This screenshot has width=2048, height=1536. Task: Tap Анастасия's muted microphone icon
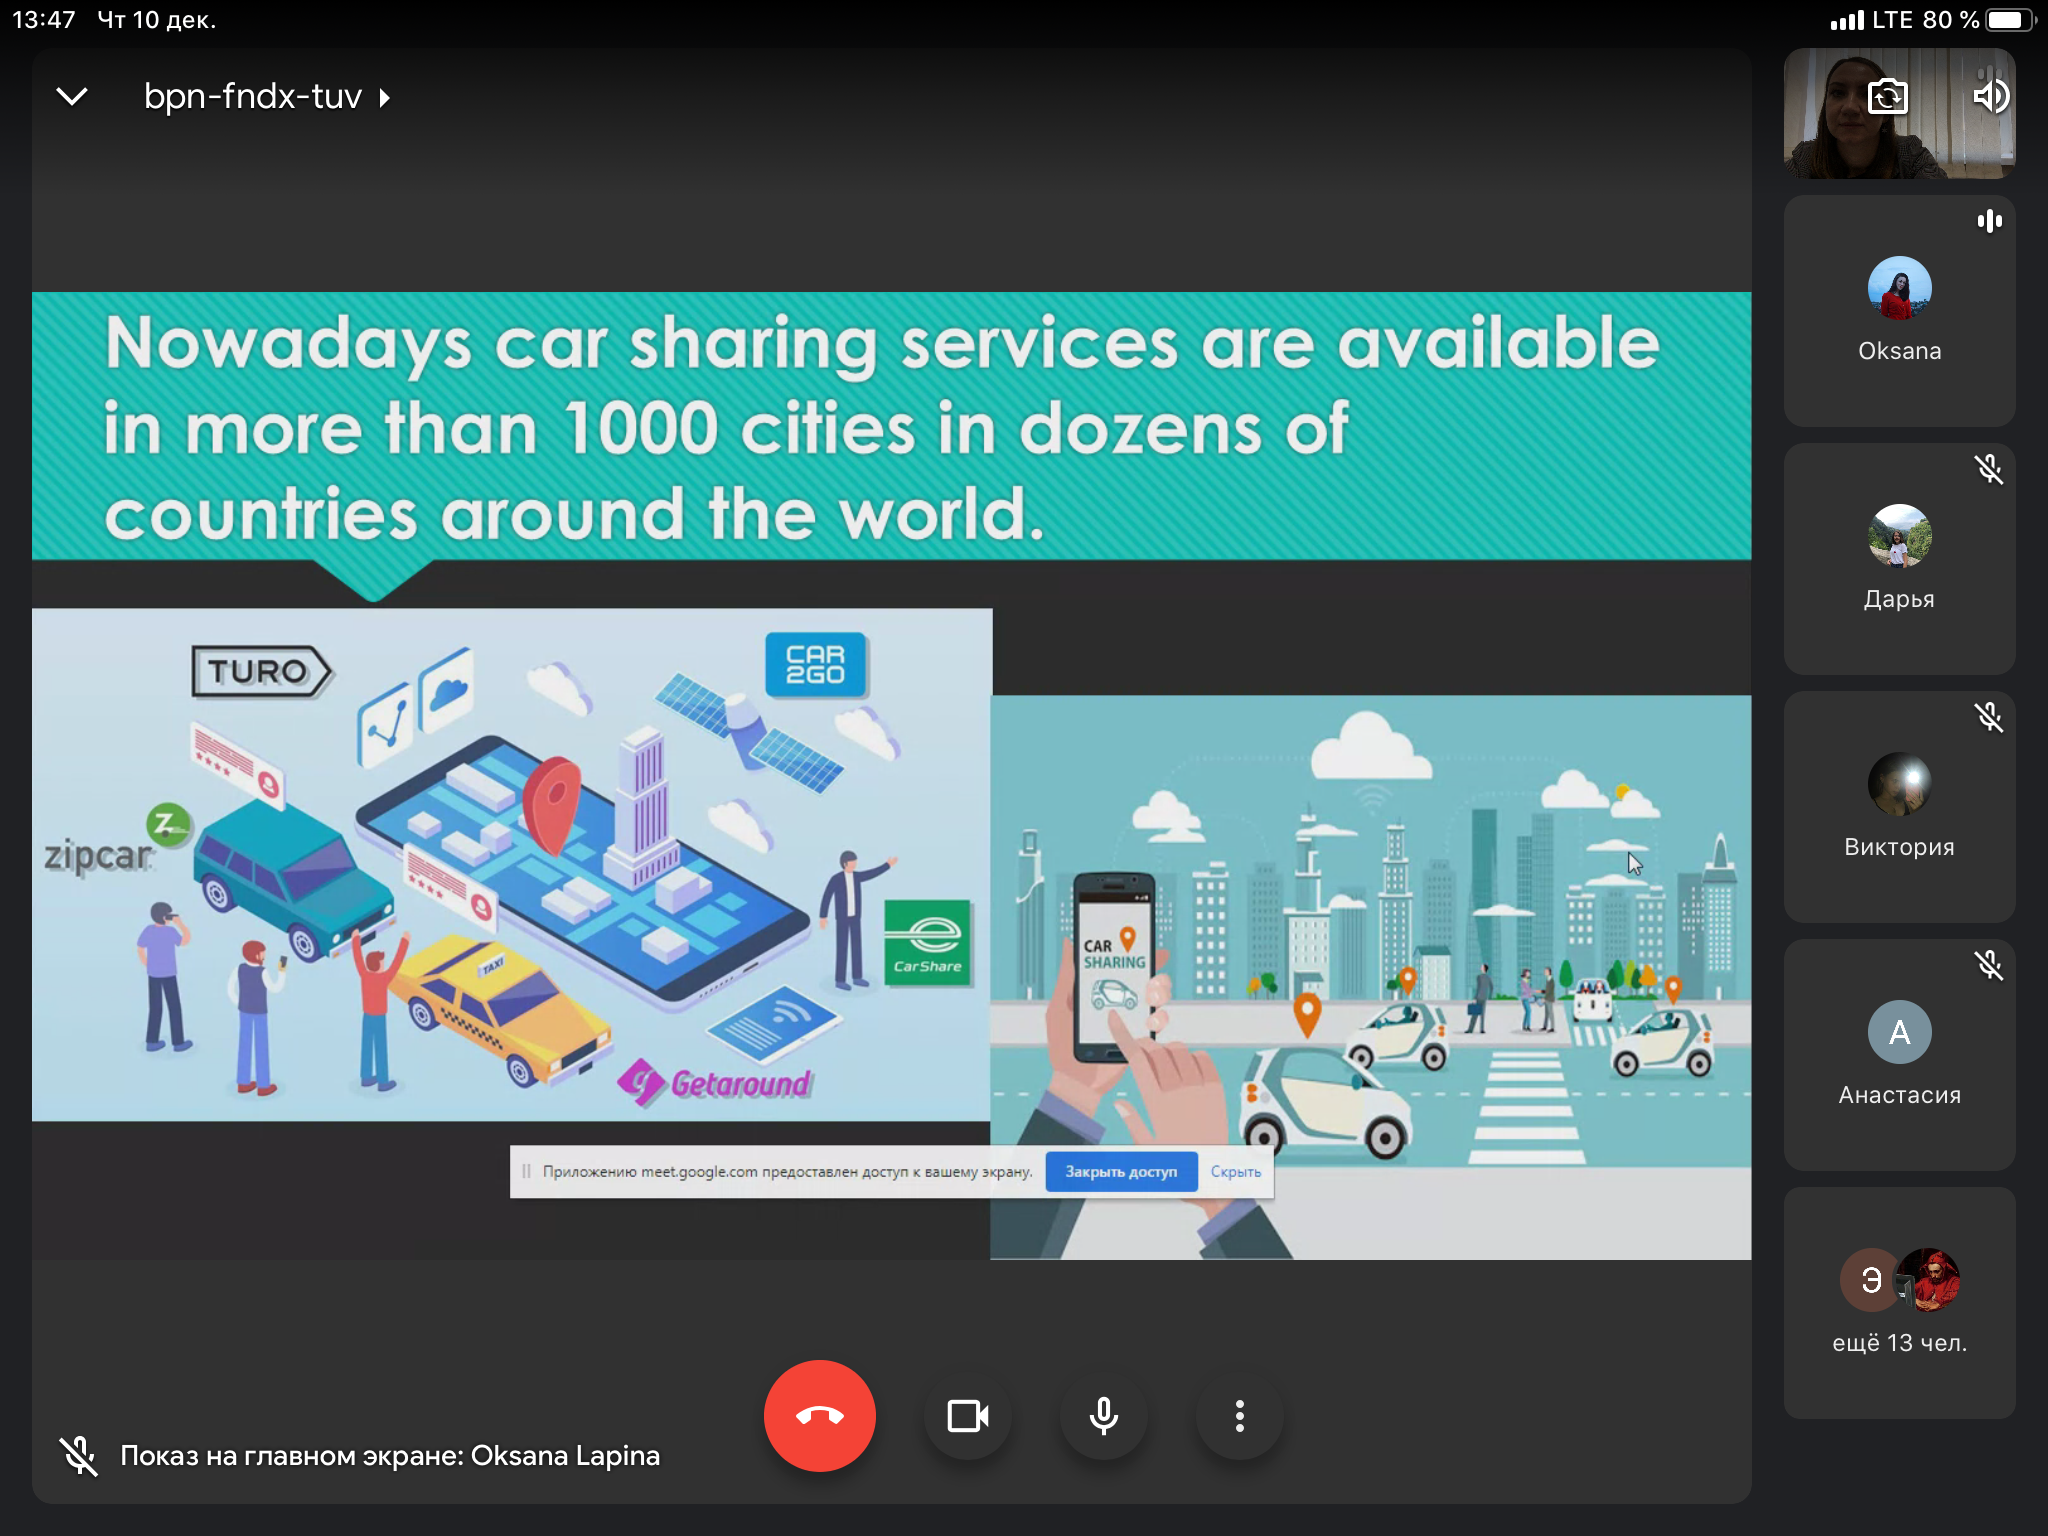1989,965
